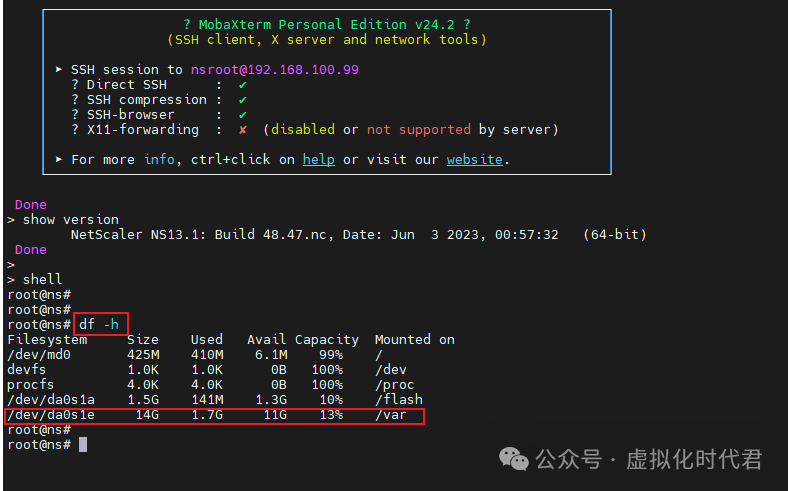Screen dimensions: 788x491
Task: Click the 13% capacity value
Action: pos(331,415)
